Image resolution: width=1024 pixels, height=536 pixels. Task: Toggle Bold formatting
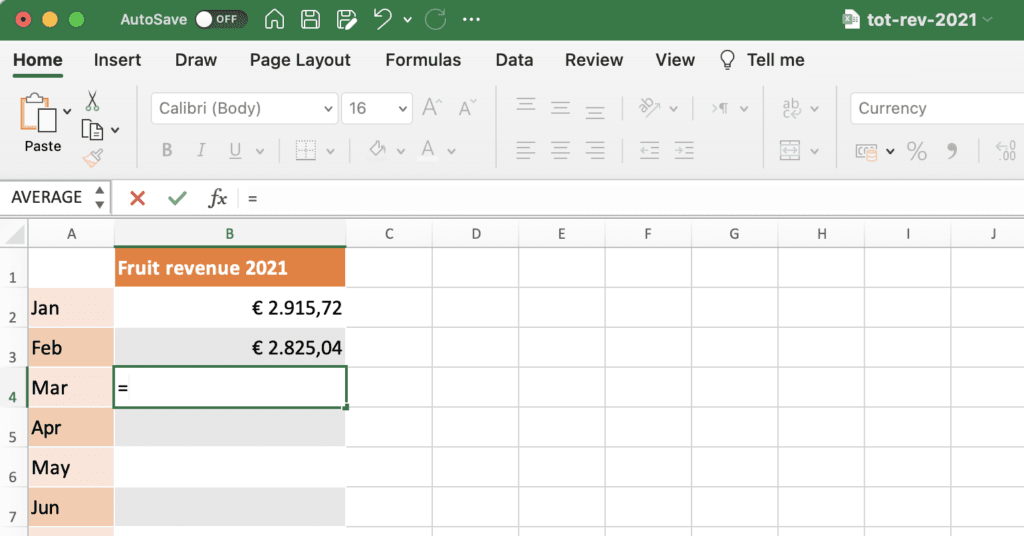tap(167, 151)
